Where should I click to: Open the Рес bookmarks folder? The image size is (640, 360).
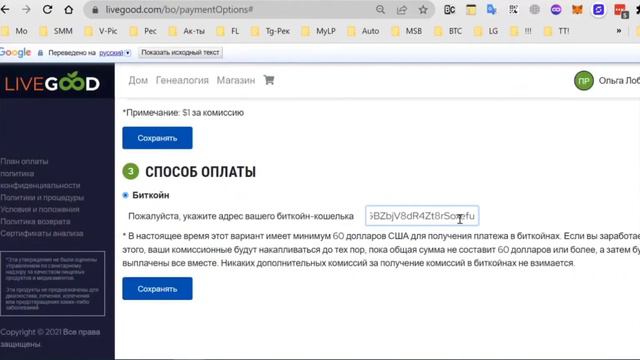[x=143, y=31]
